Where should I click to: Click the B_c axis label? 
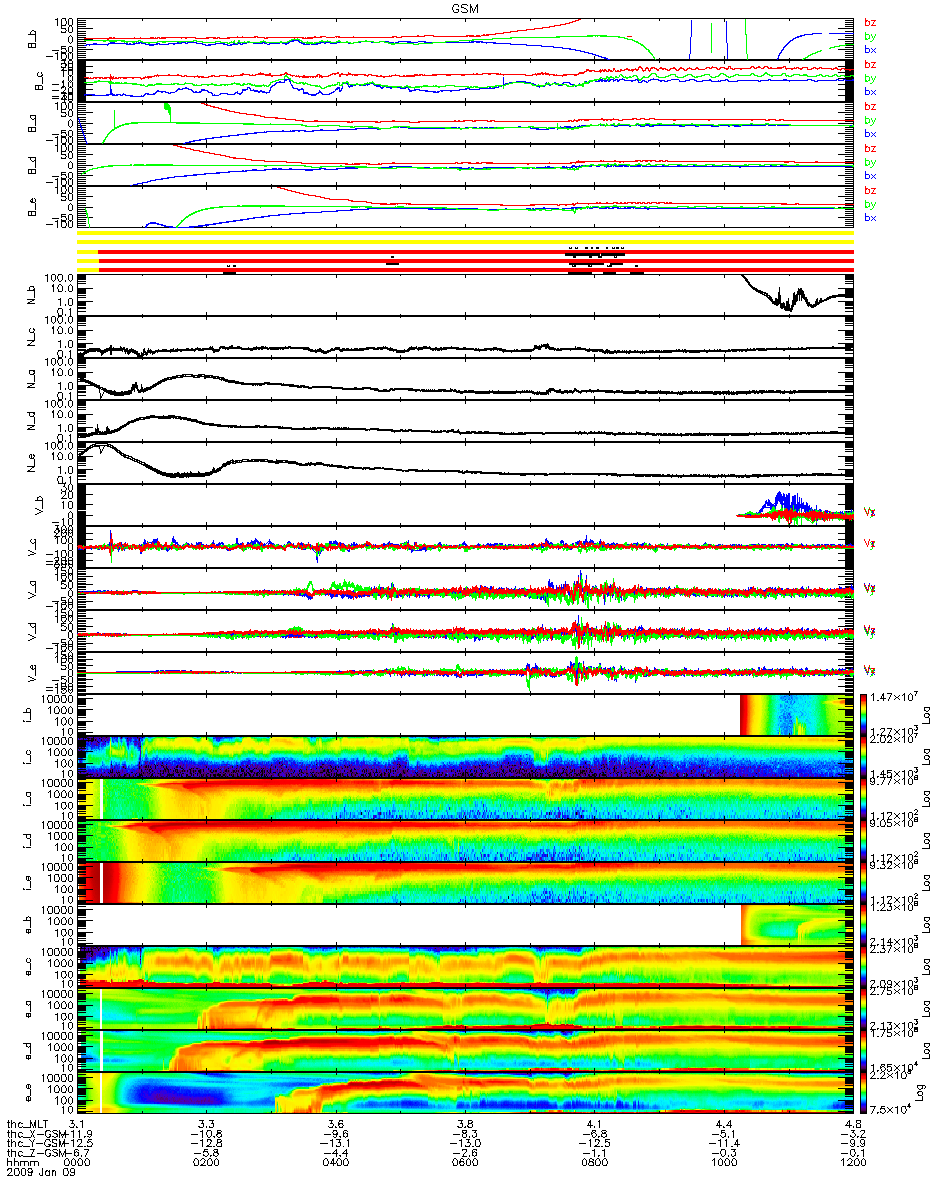click(x=40, y=80)
